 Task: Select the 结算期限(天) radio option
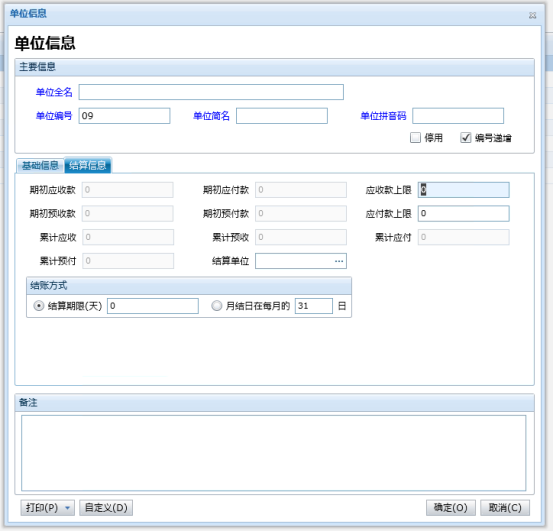[39, 306]
